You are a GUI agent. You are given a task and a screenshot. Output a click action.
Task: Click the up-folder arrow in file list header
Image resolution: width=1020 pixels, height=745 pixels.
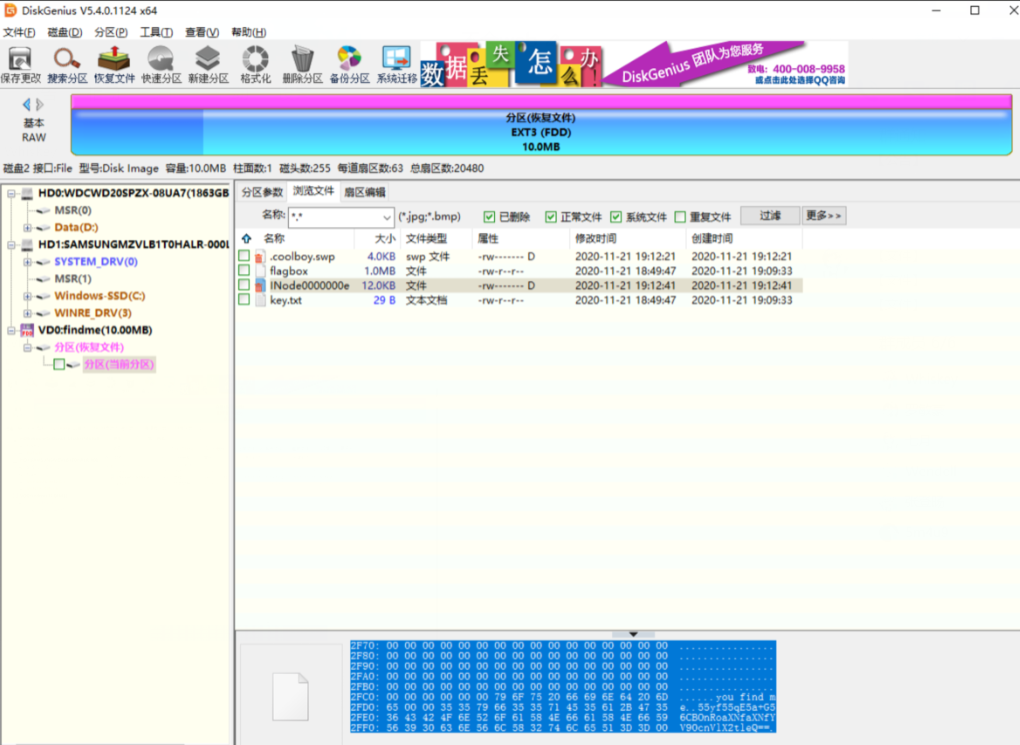tap(247, 238)
